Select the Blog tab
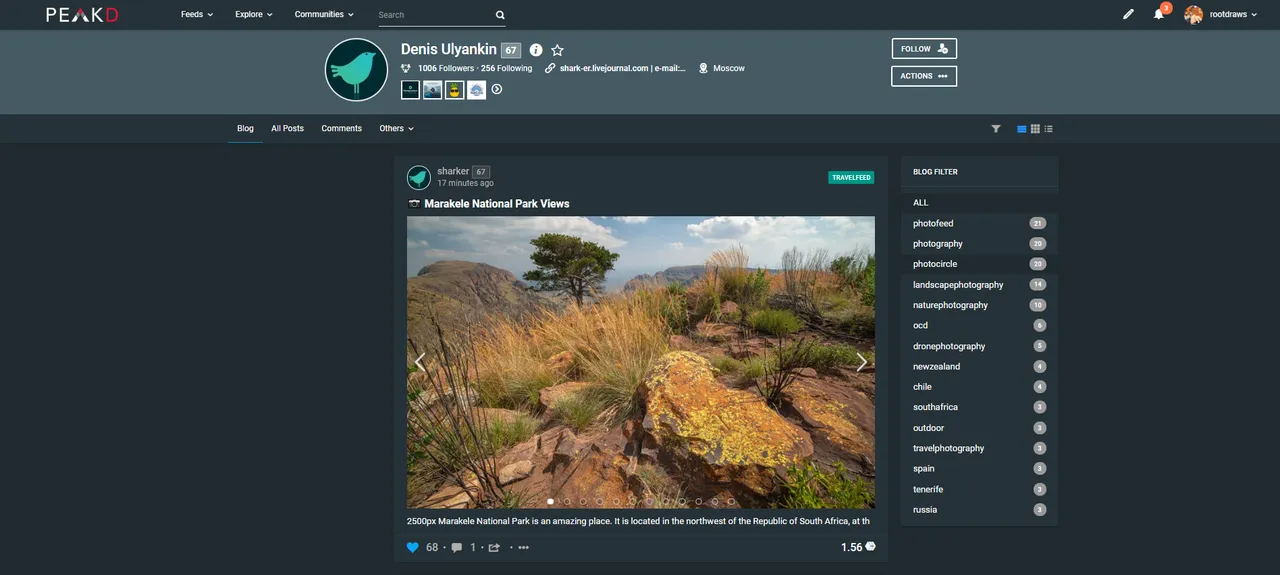The image size is (1280, 575). (x=245, y=128)
